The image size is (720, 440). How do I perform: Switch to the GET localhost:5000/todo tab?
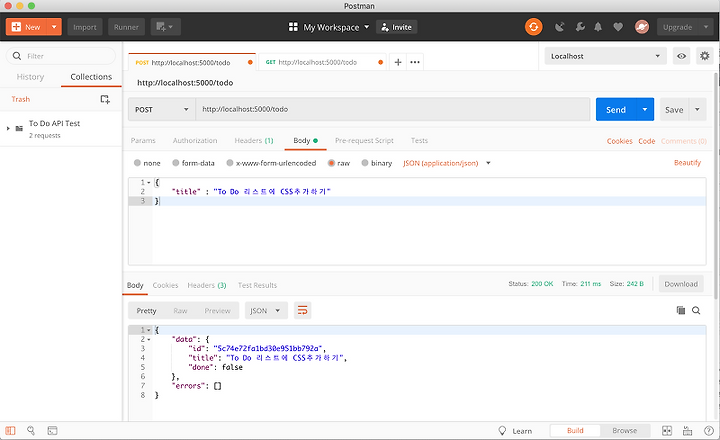321,62
